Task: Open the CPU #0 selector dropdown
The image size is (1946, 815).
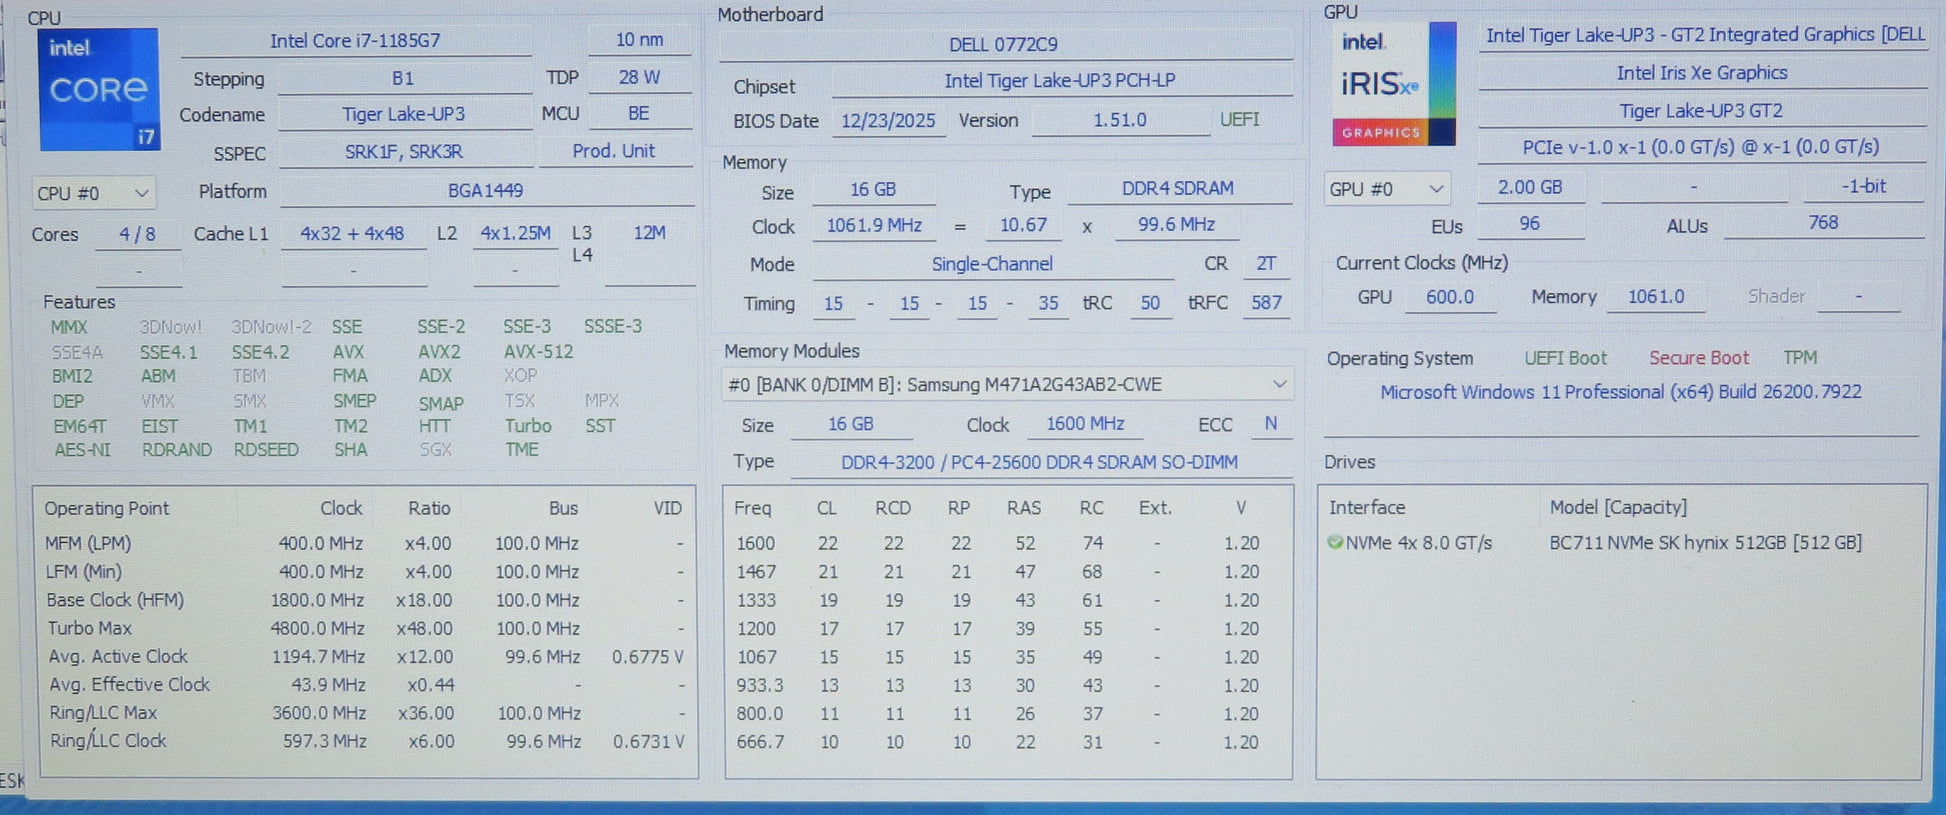Action: (x=93, y=193)
